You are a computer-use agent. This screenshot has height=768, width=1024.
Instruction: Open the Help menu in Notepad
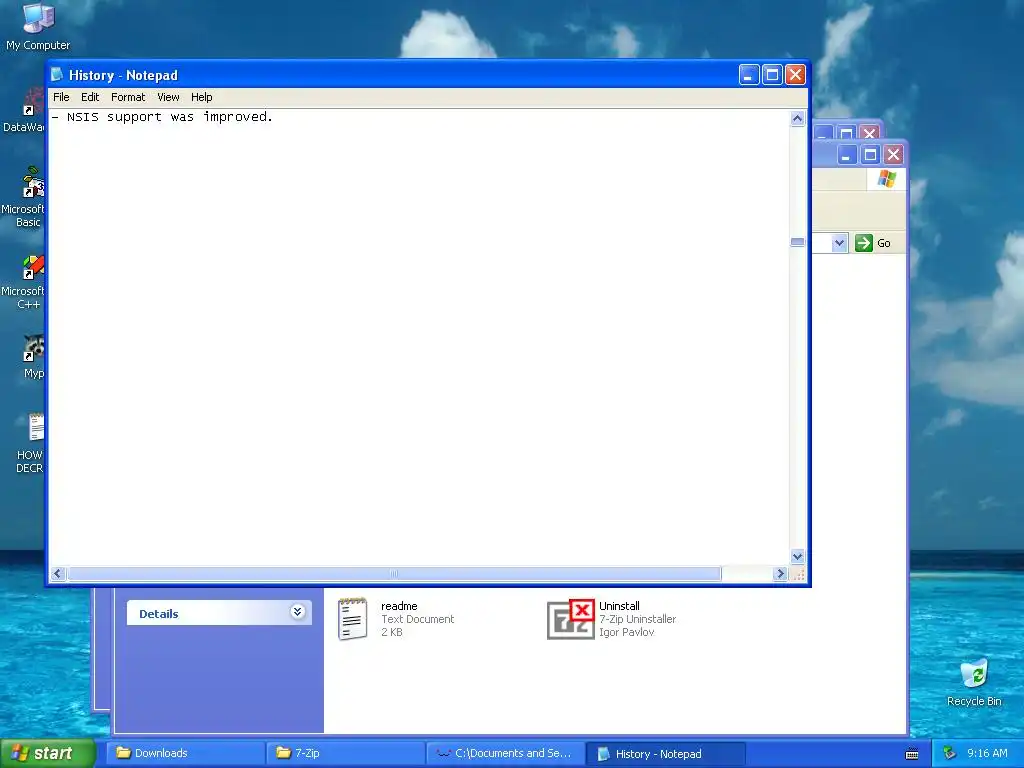(x=201, y=97)
